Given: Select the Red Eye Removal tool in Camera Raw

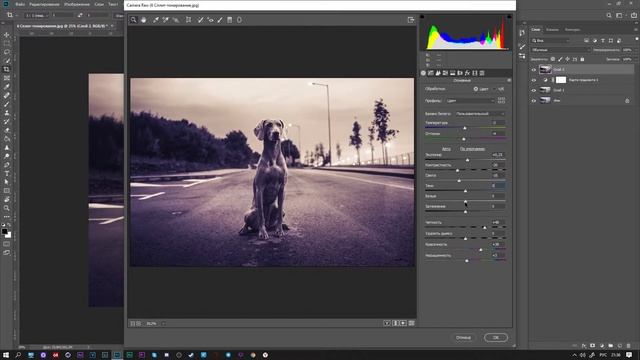Looking at the screenshot, I should coord(210,20).
